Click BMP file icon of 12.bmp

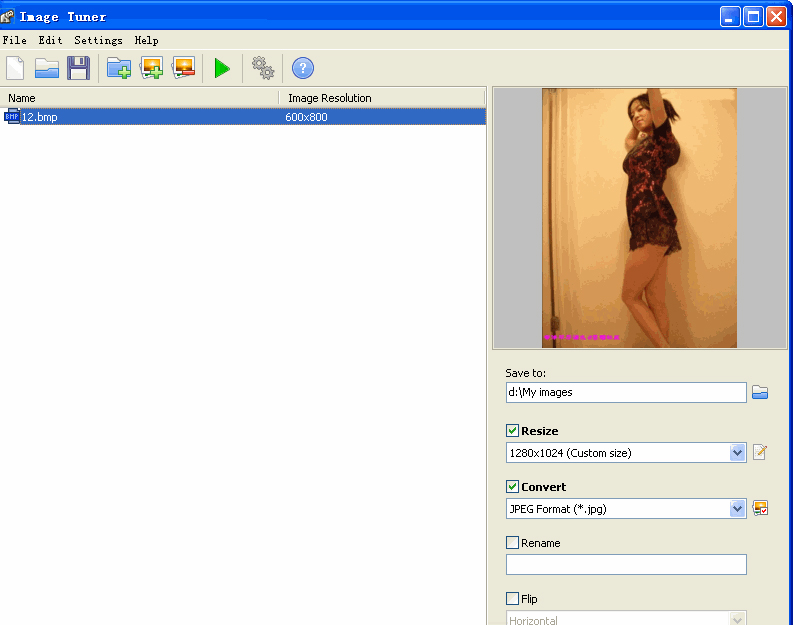pyautogui.click(x=12, y=117)
